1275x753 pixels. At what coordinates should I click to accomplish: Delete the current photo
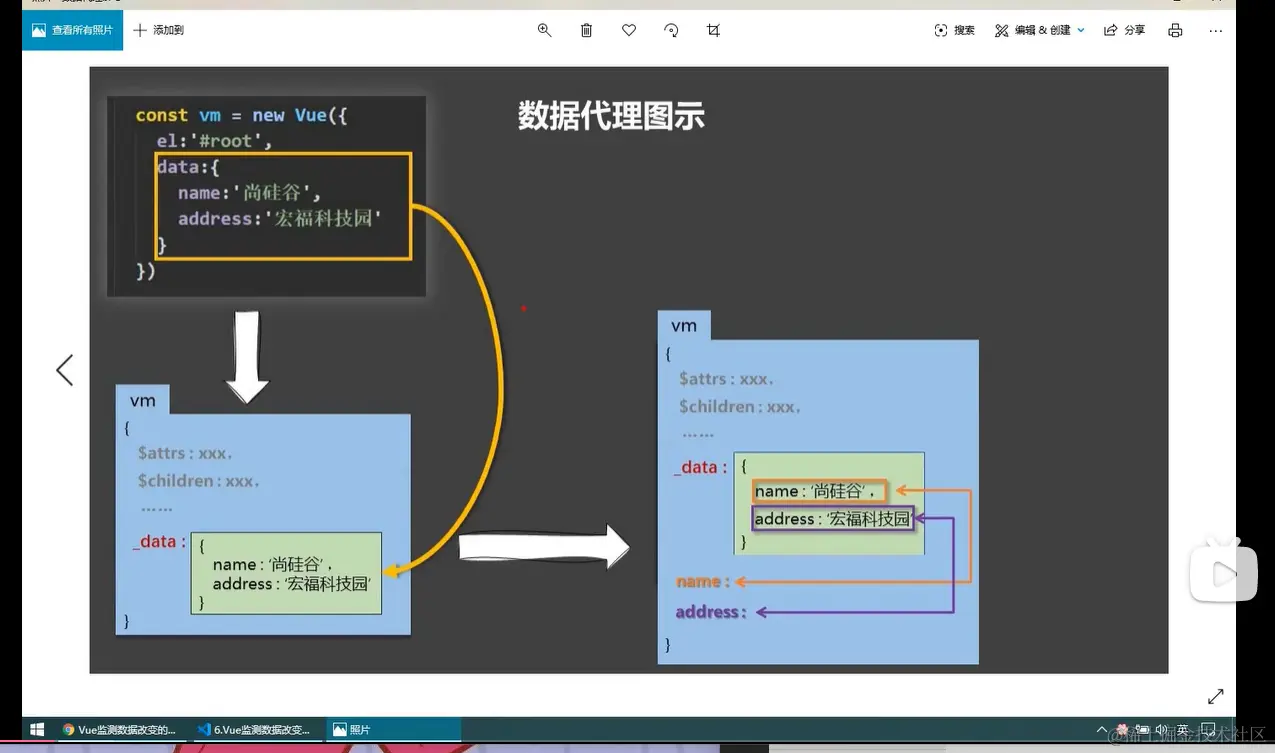tap(586, 30)
